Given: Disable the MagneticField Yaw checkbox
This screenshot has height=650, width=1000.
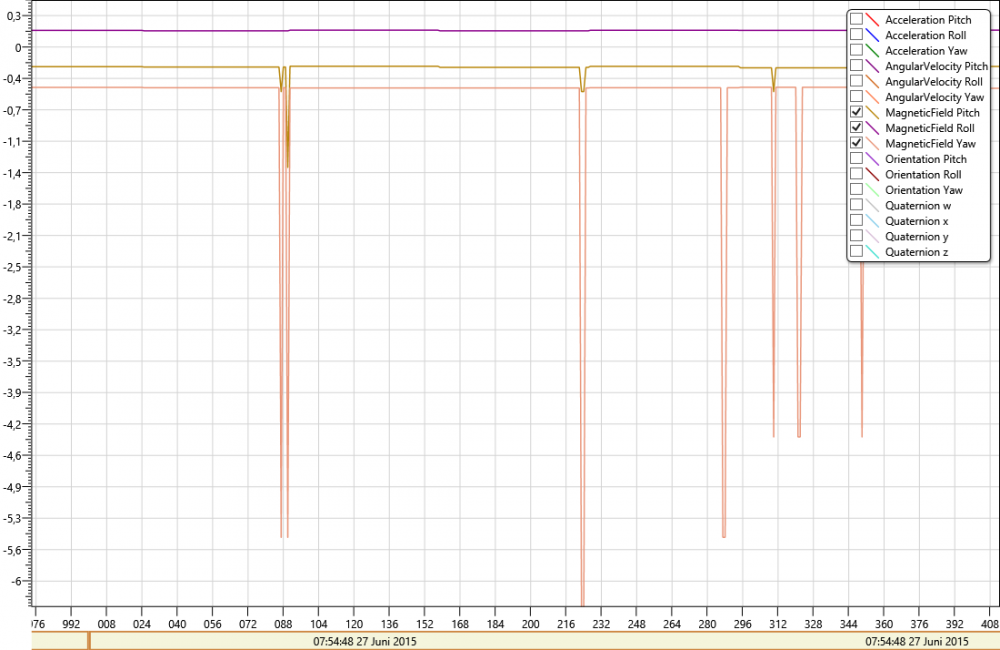Looking at the screenshot, I should pos(856,143).
